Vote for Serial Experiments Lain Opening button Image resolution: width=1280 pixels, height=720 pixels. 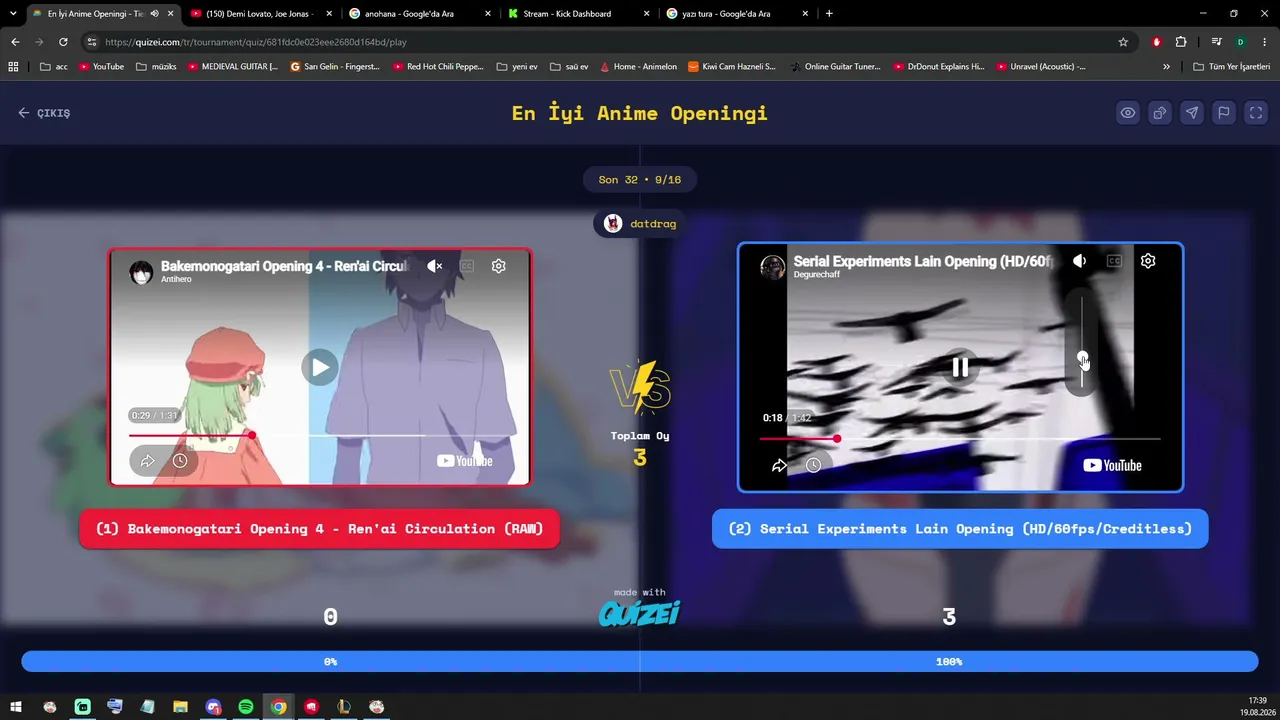point(960,529)
